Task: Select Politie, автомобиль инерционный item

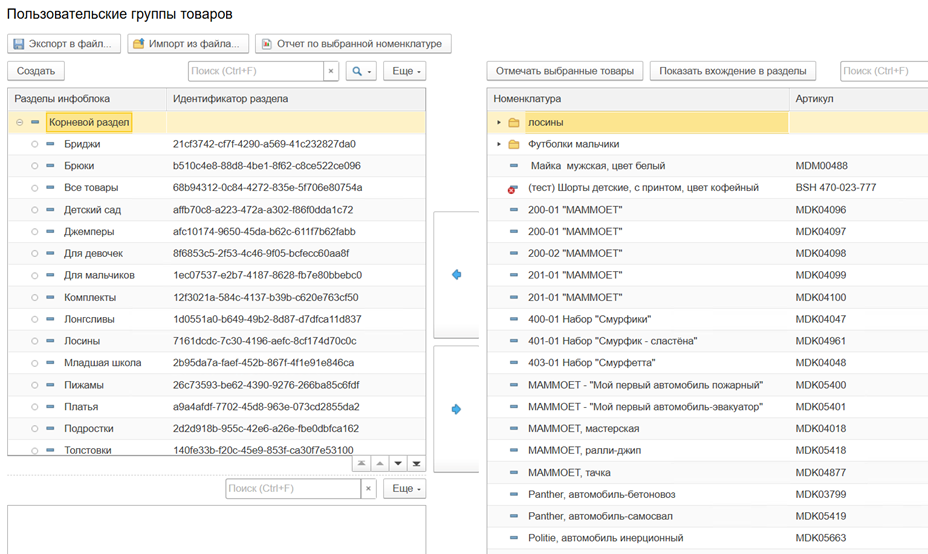Action: tap(605, 539)
